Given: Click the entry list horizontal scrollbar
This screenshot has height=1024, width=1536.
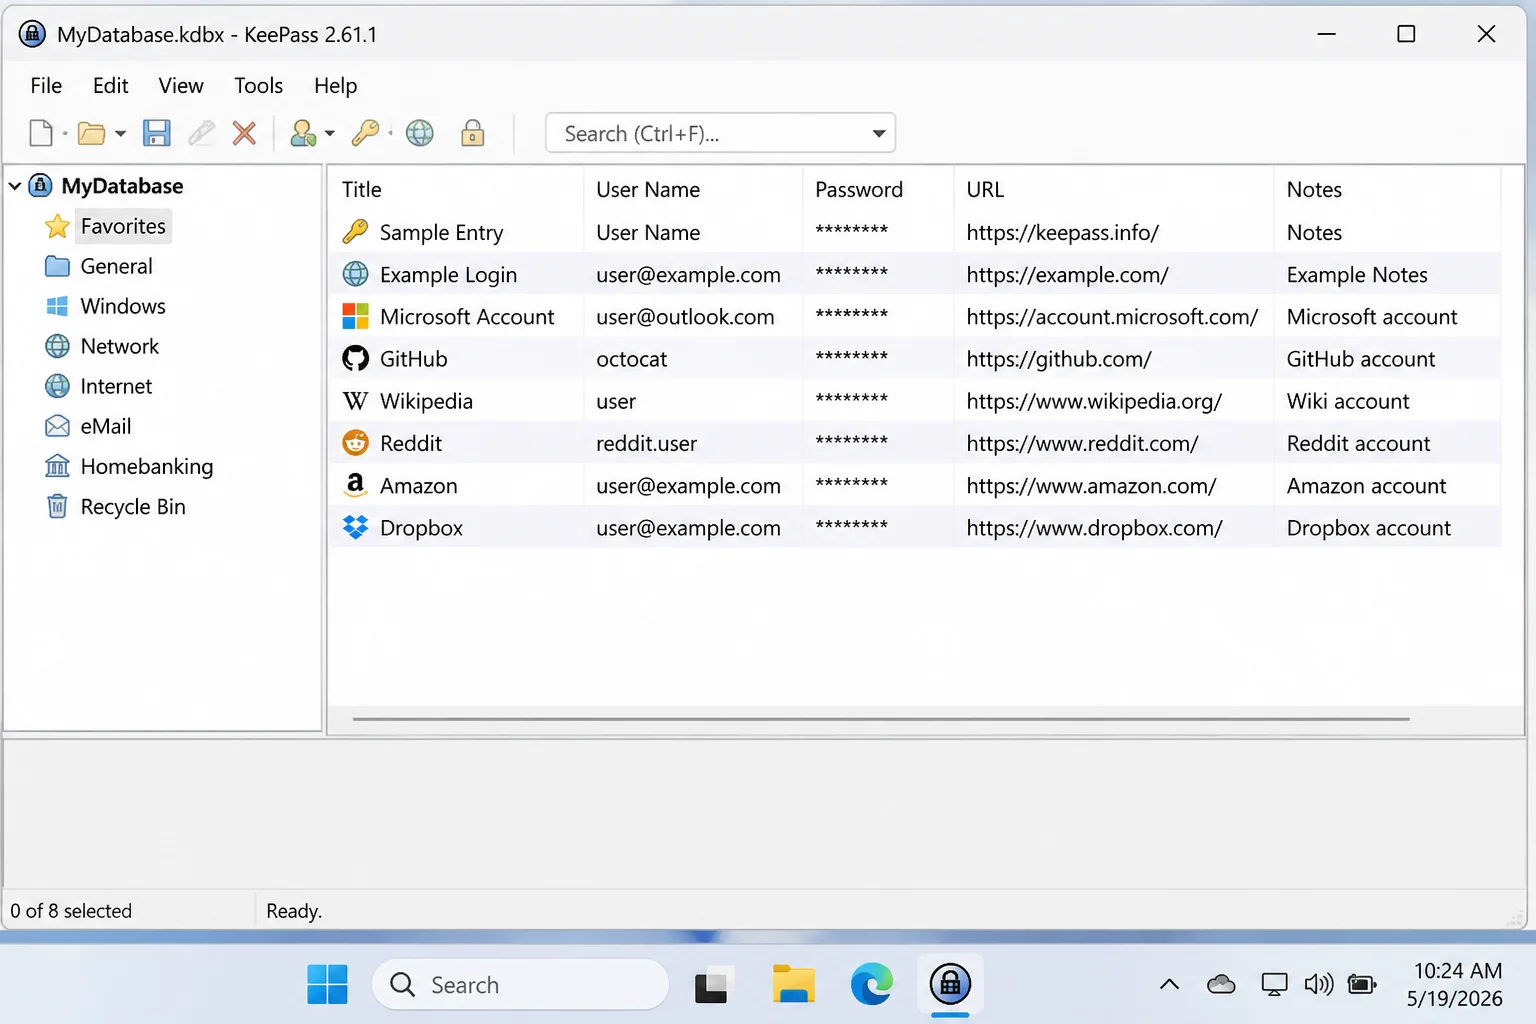Looking at the screenshot, I should pyautogui.click(x=881, y=719).
